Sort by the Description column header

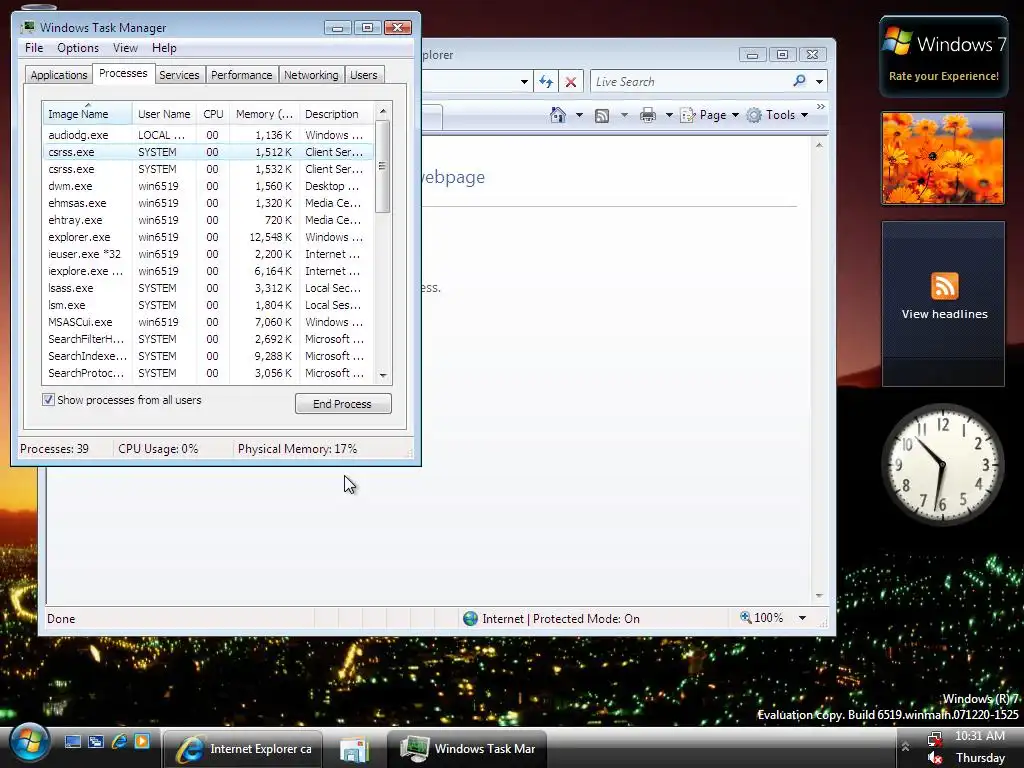[337, 114]
